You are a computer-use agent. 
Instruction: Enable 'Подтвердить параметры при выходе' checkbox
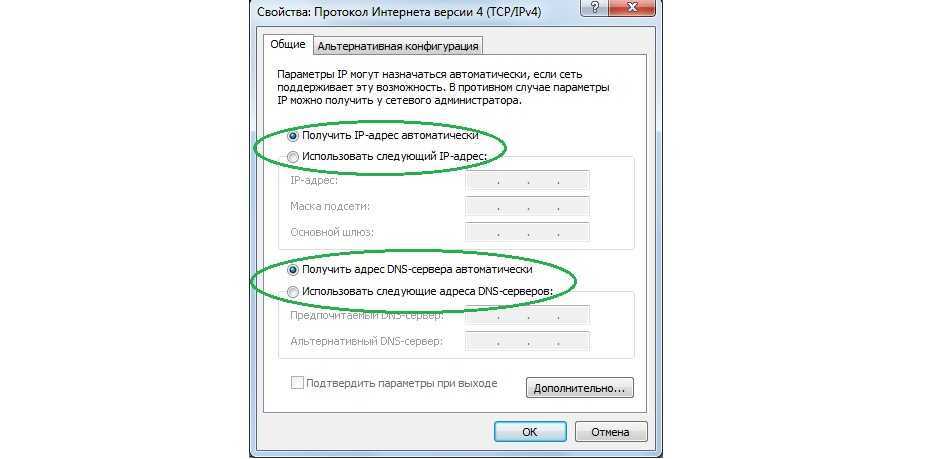[x=298, y=383]
